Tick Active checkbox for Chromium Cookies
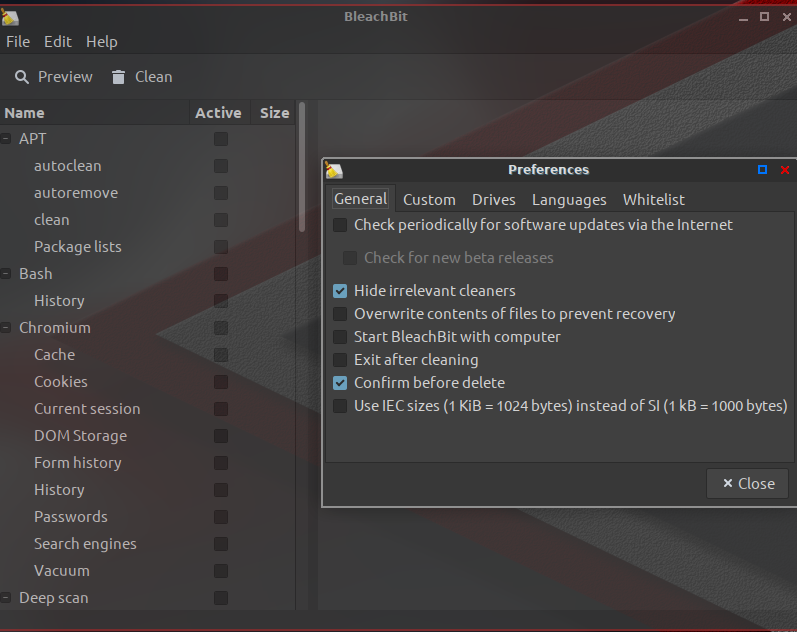The image size is (797, 632). coord(221,382)
